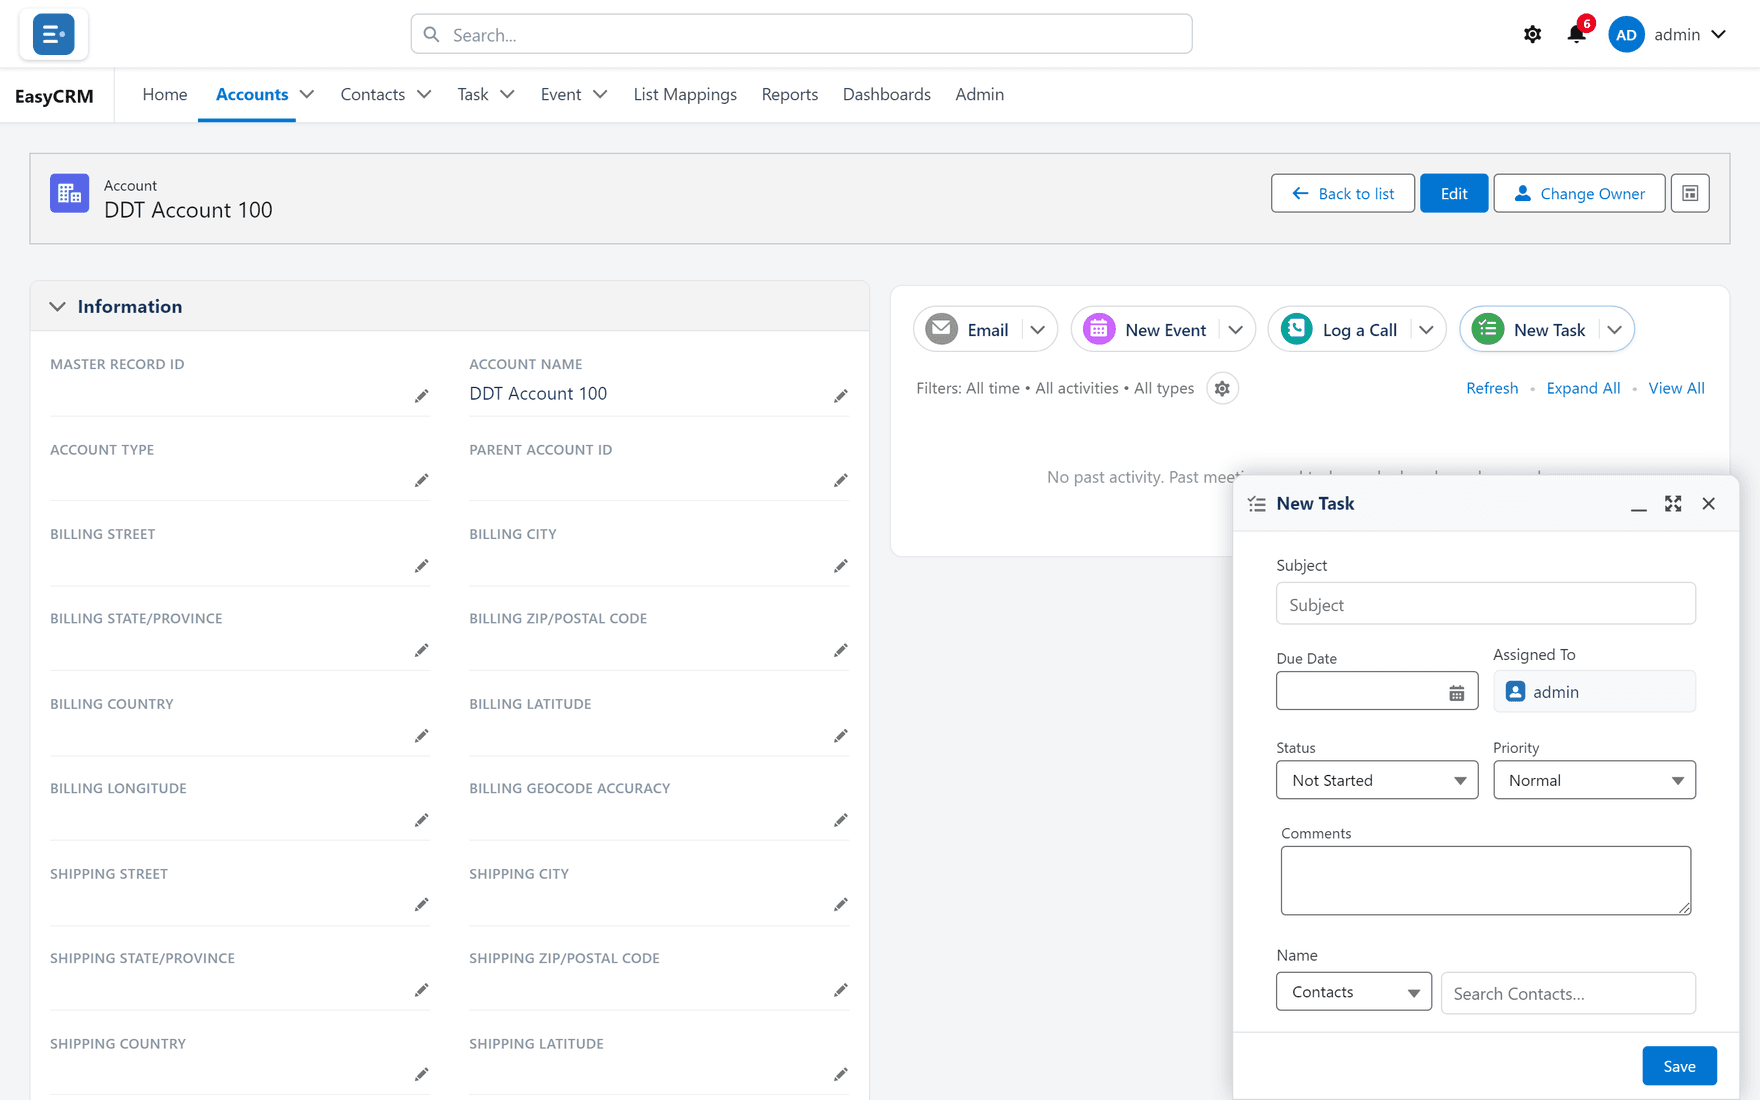Open the Status dropdown in New Task
Image resolution: width=1760 pixels, height=1100 pixels.
tap(1377, 780)
